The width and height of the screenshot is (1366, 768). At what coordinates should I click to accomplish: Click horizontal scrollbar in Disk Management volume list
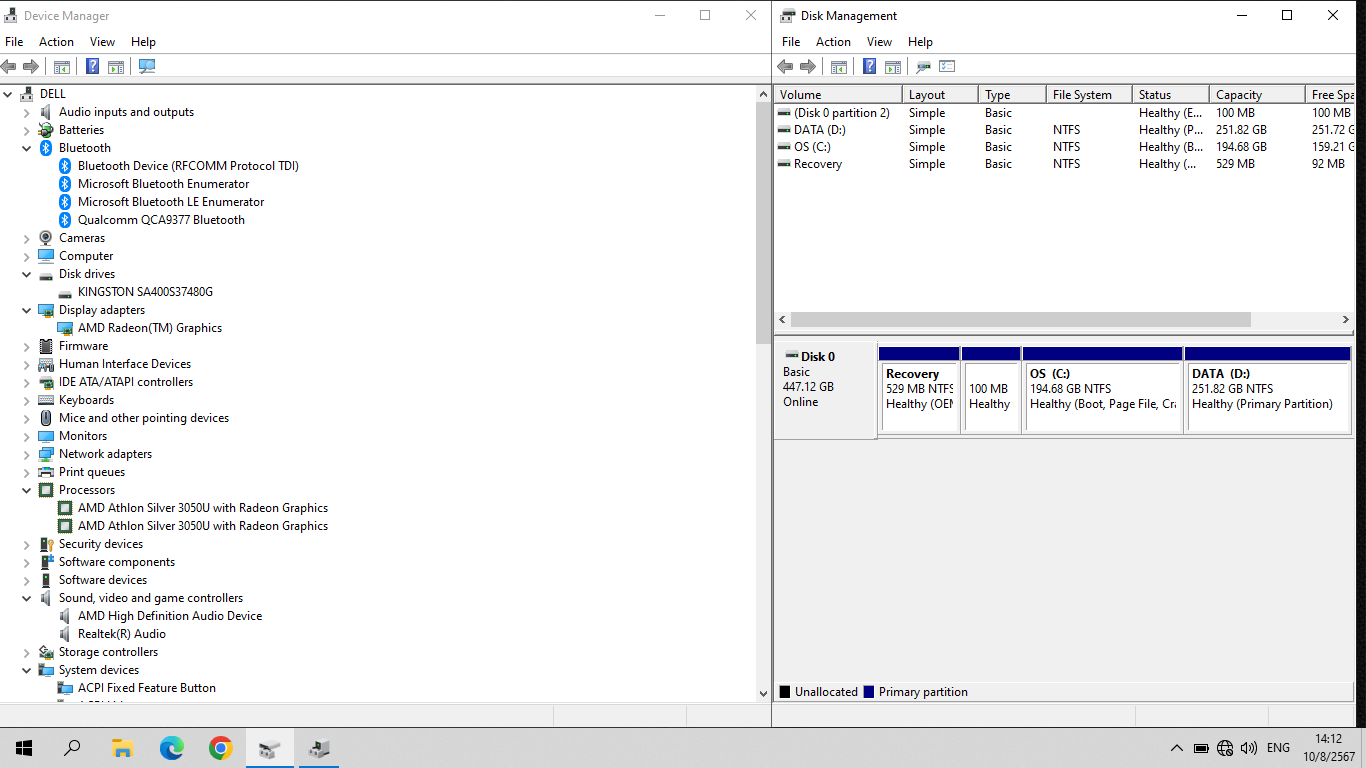pos(1020,320)
